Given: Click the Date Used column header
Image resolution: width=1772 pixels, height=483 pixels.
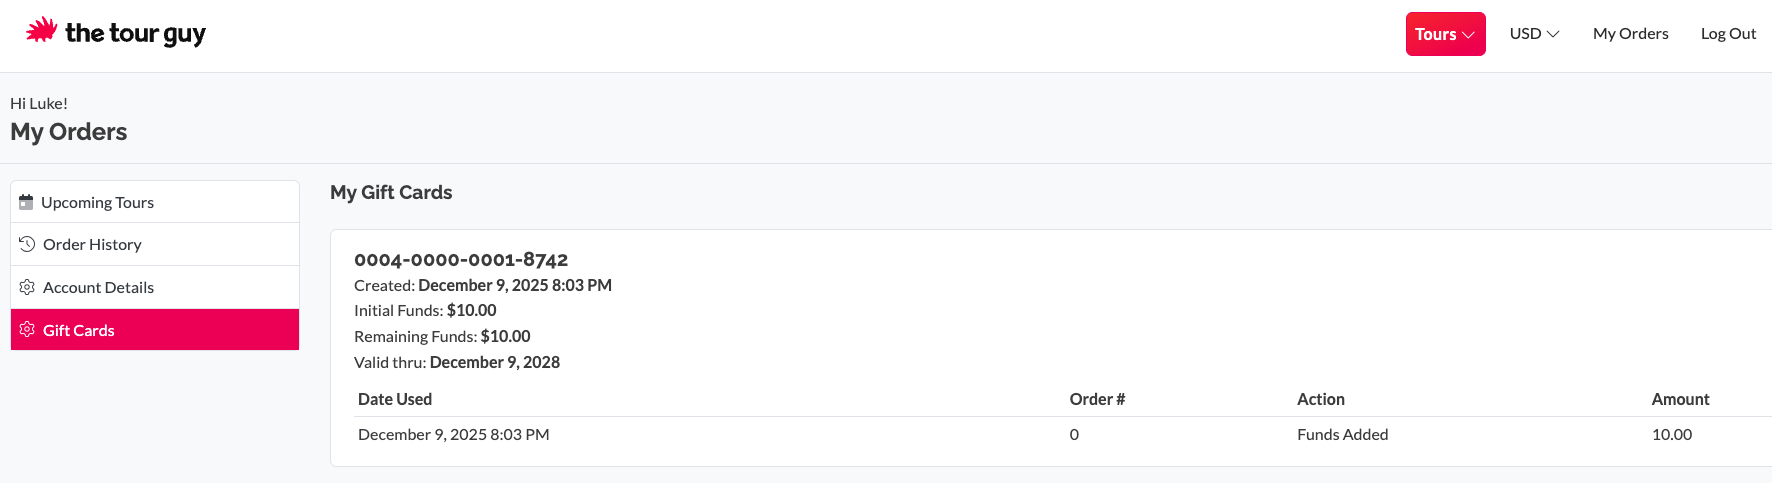Looking at the screenshot, I should point(395,399).
